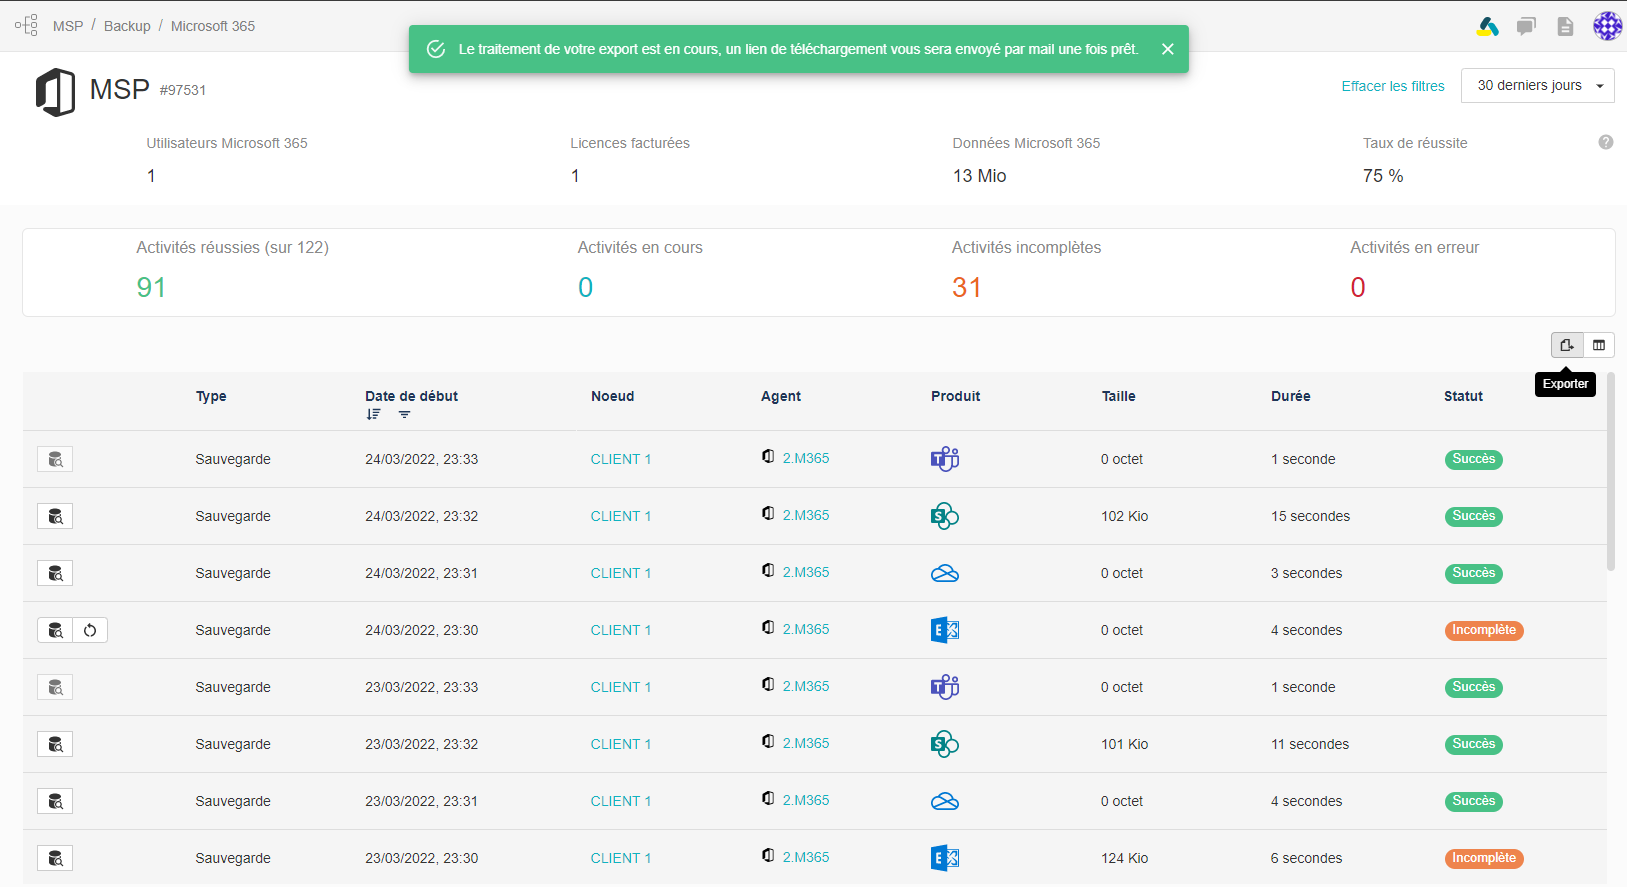The width and height of the screenshot is (1627, 887).
Task: Click the Exporter button
Action: (1567, 345)
